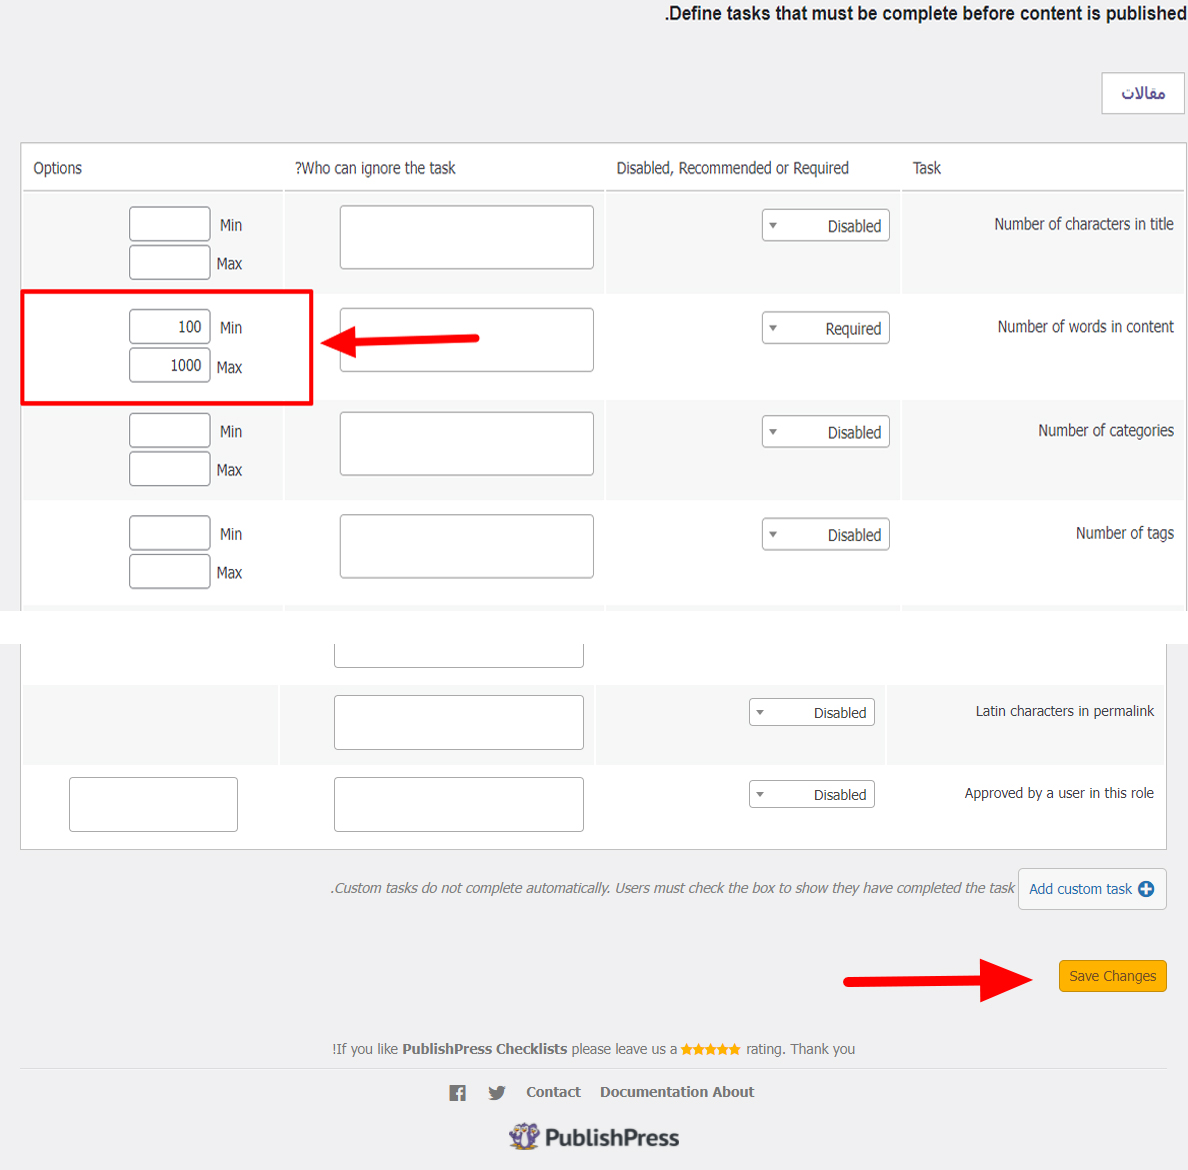Open requirement dropdown for Number of tags
1188x1170 pixels.
[825, 535]
